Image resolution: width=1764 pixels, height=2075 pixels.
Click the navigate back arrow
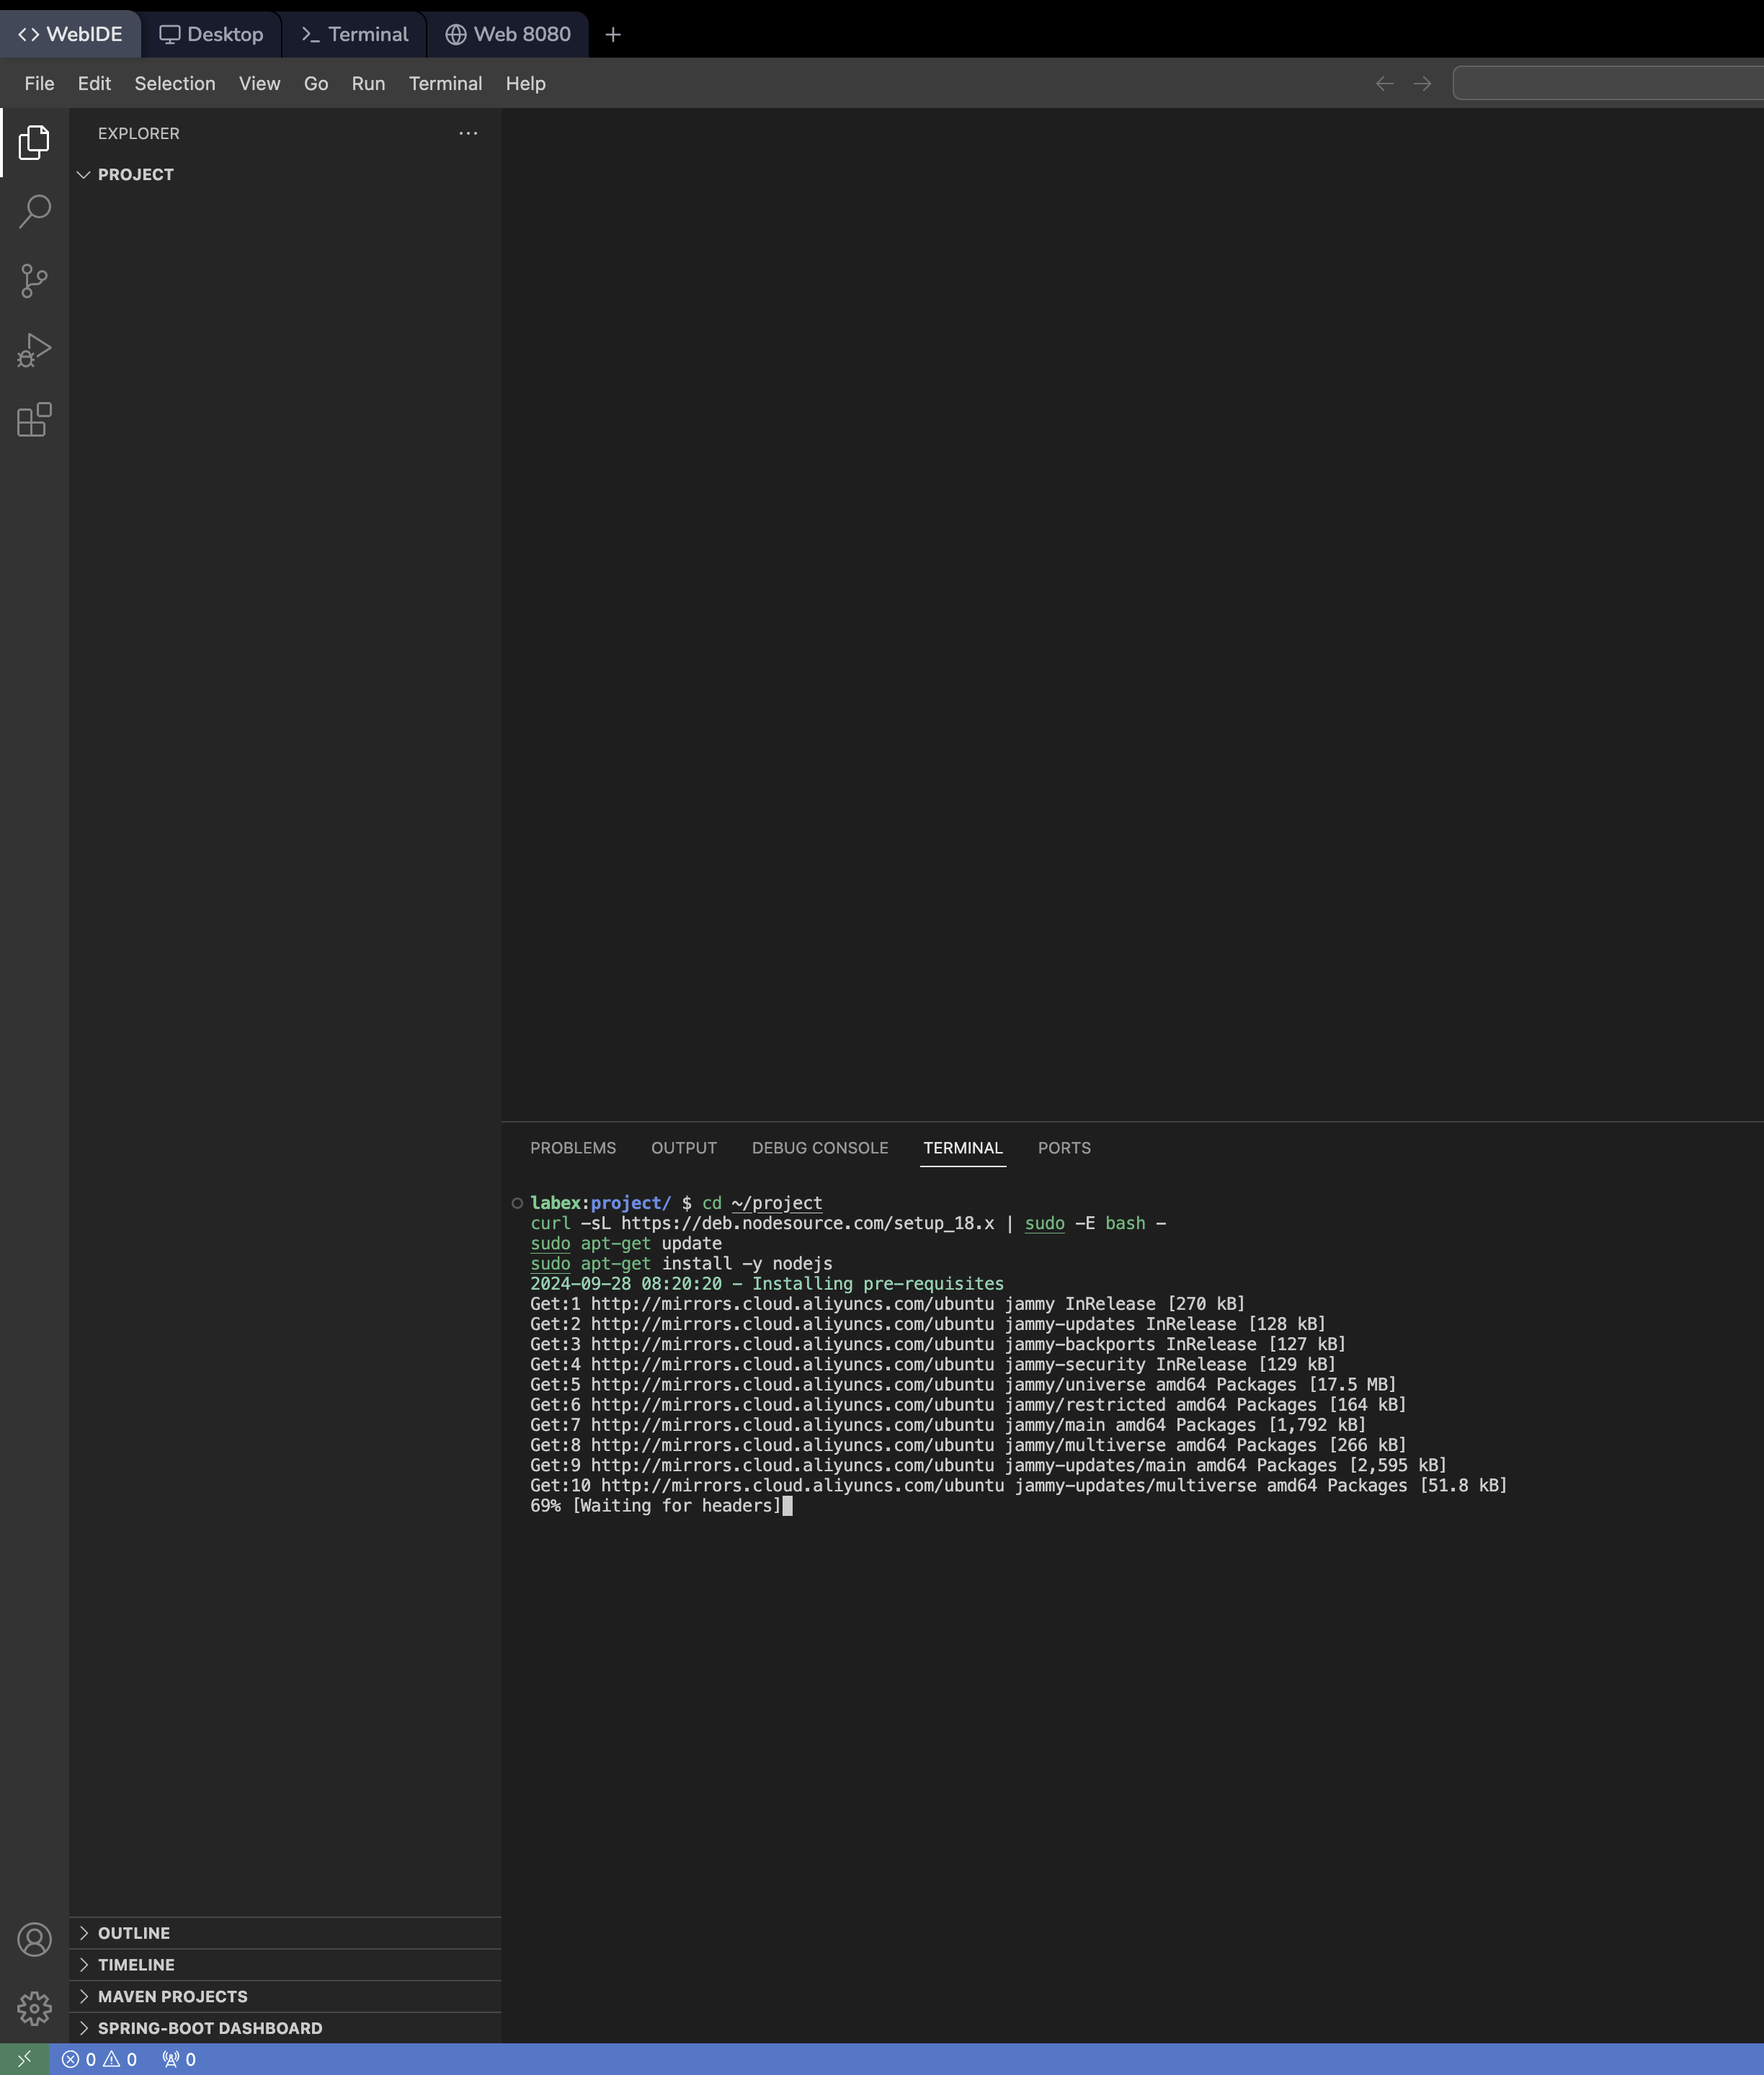click(x=1384, y=83)
